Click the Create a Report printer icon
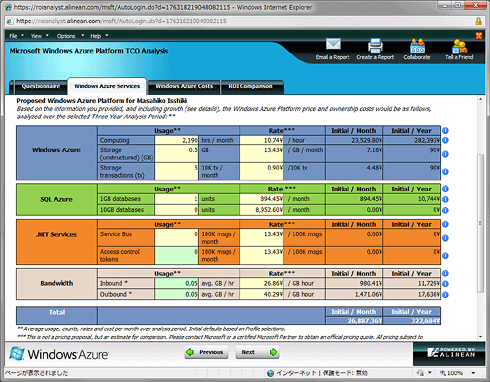The width and height of the screenshot is (490, 382). click(375, 45)
